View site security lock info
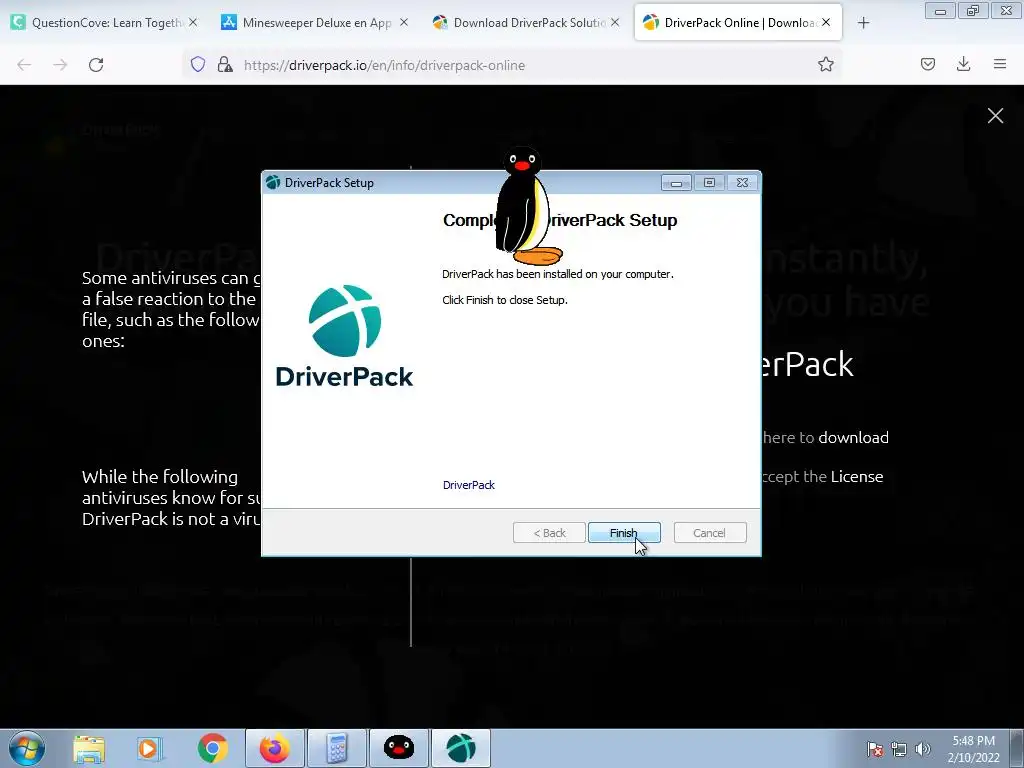1024x768 pixels. [225, 64]
